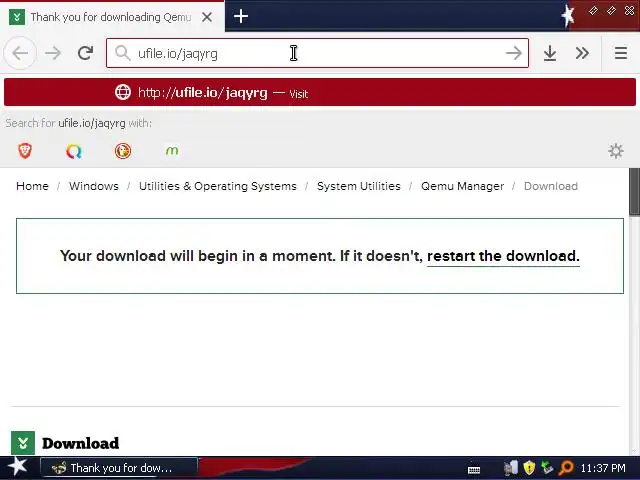Viewport: 640px width, 480px height.
Task: Minimize the browser window
Action: click(x=593, y=11)
